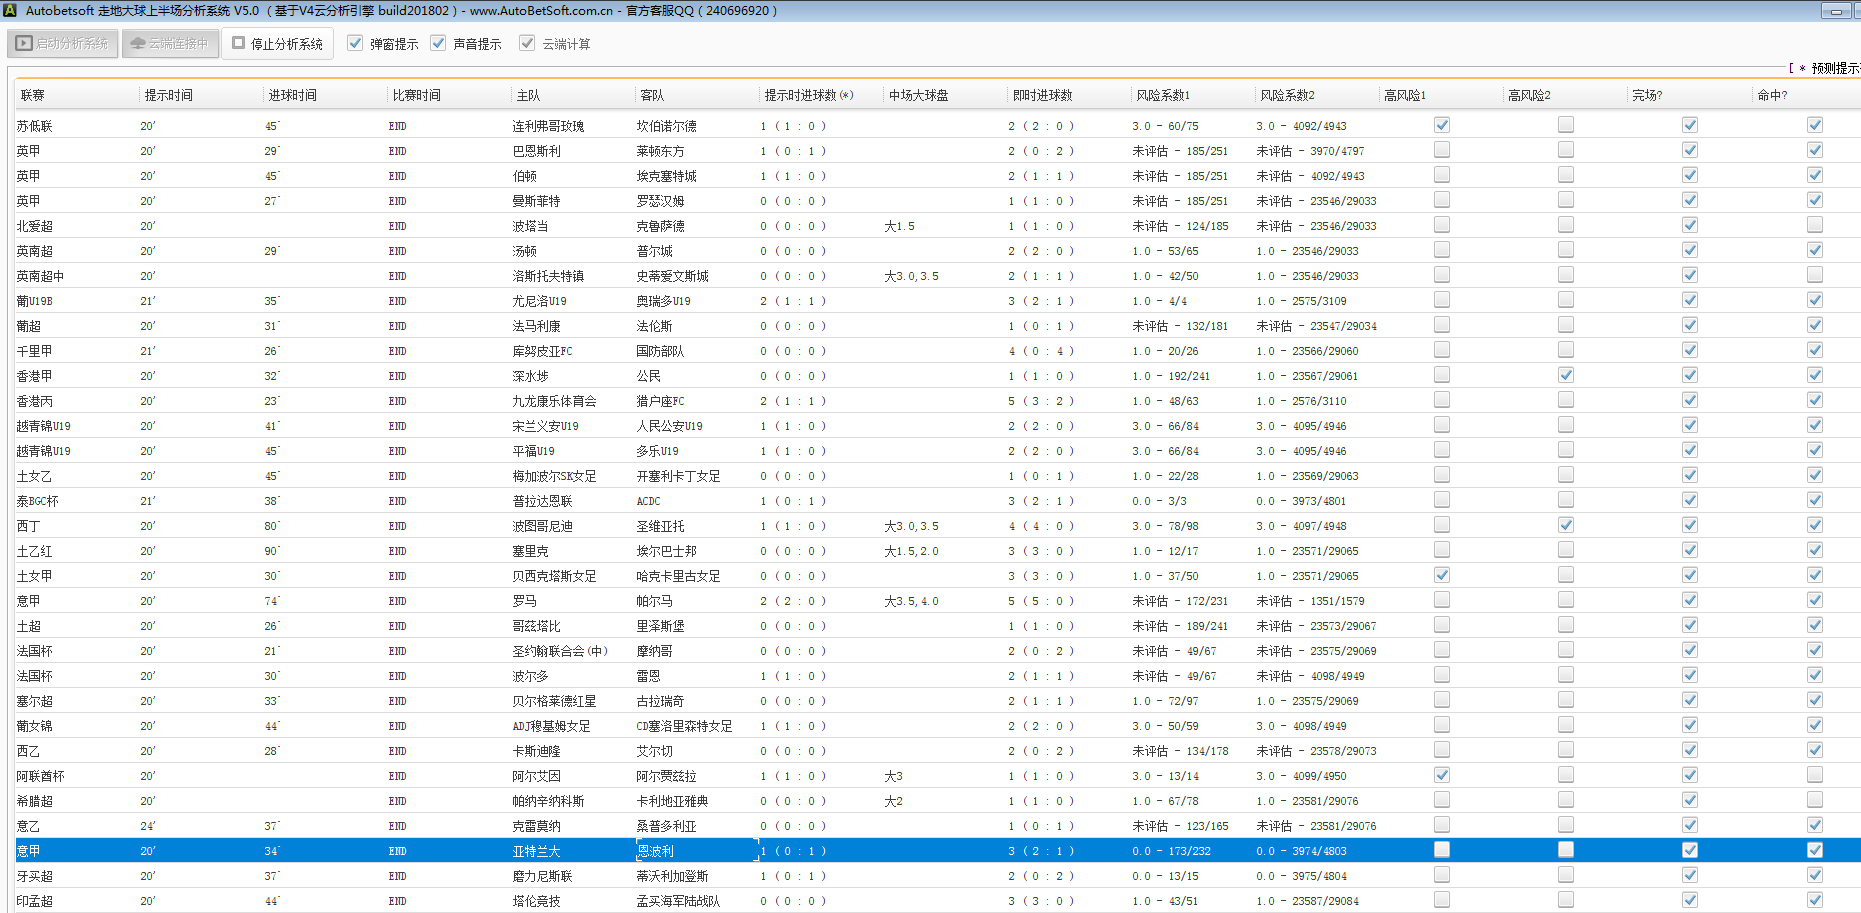Viewport: 1861px width, 913px height.
Task: Click the 预测提示 label at top right
Action: click(x=1834, y=68)
